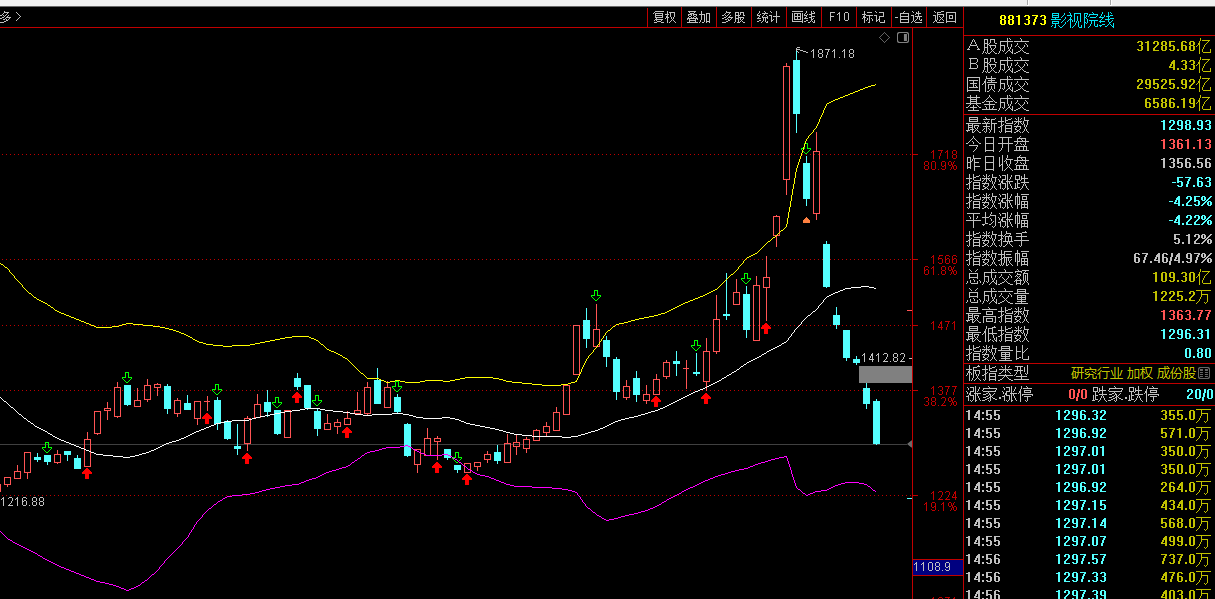Image resolution: width=1215 pixels, height=599 pixels.
Task: Click the 复权 toolbar button
Action: (x=665, y=17)
